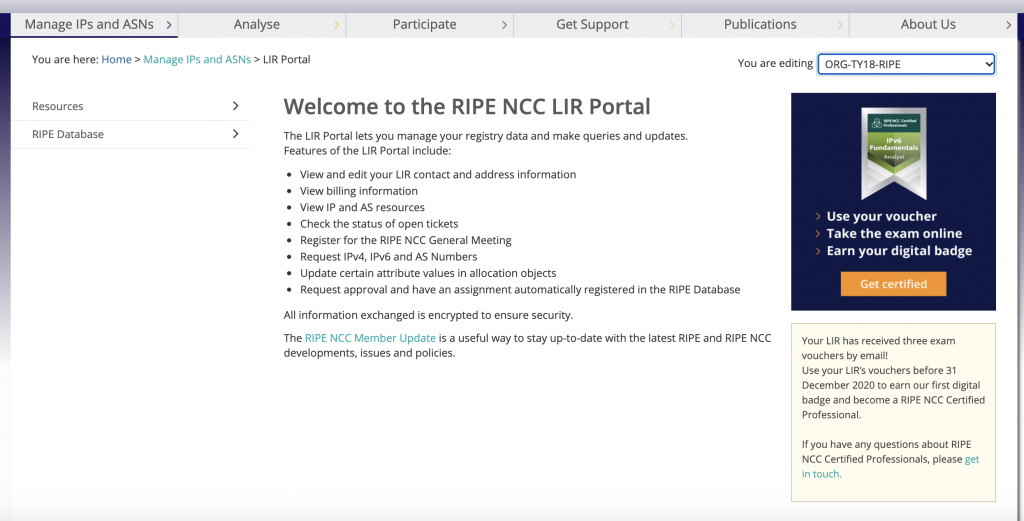Click the chevron next to Analyse
The height and width of the screenshot is (521, 1024).
337,25
